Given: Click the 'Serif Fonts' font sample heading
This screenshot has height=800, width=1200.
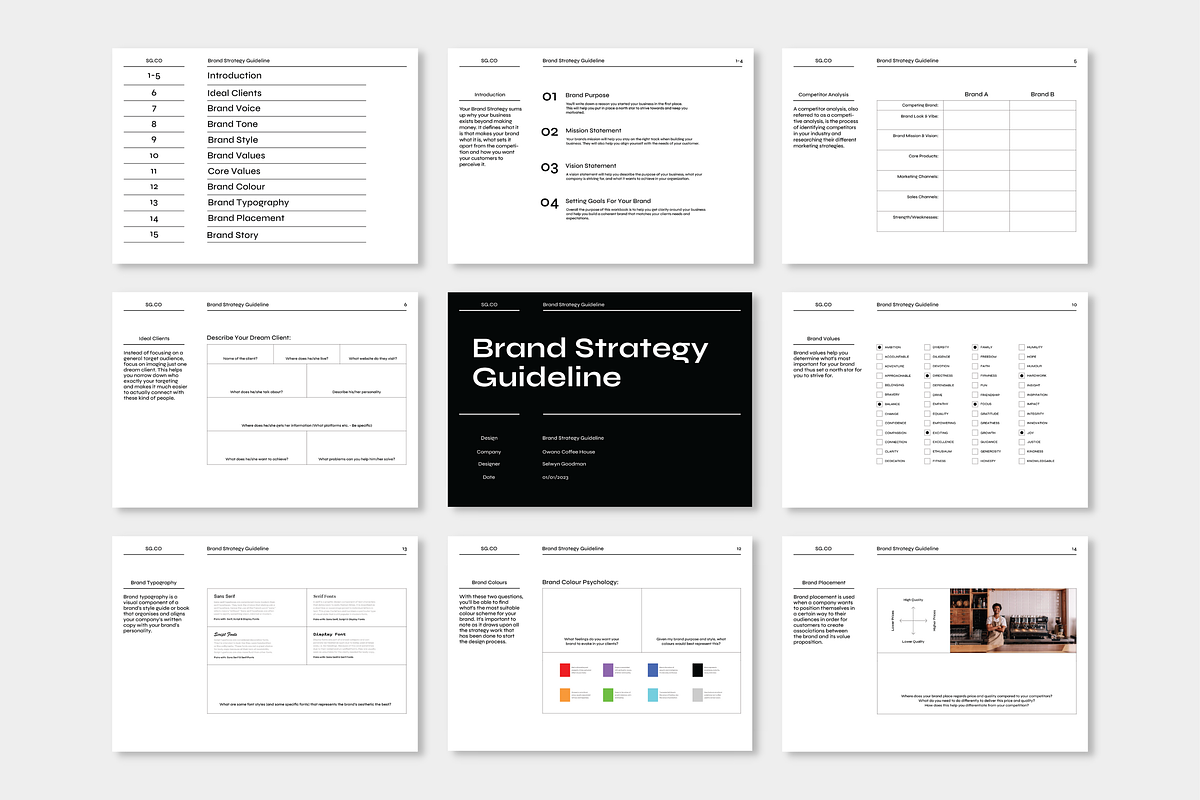Looking at the screenshot, I should (326, 596).
